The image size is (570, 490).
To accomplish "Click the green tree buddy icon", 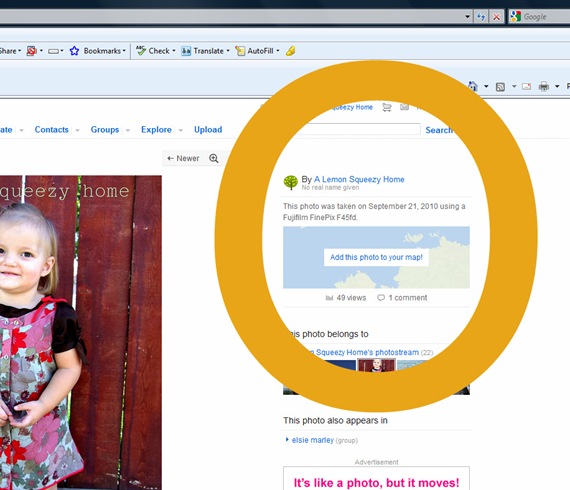I will [290, 182].
